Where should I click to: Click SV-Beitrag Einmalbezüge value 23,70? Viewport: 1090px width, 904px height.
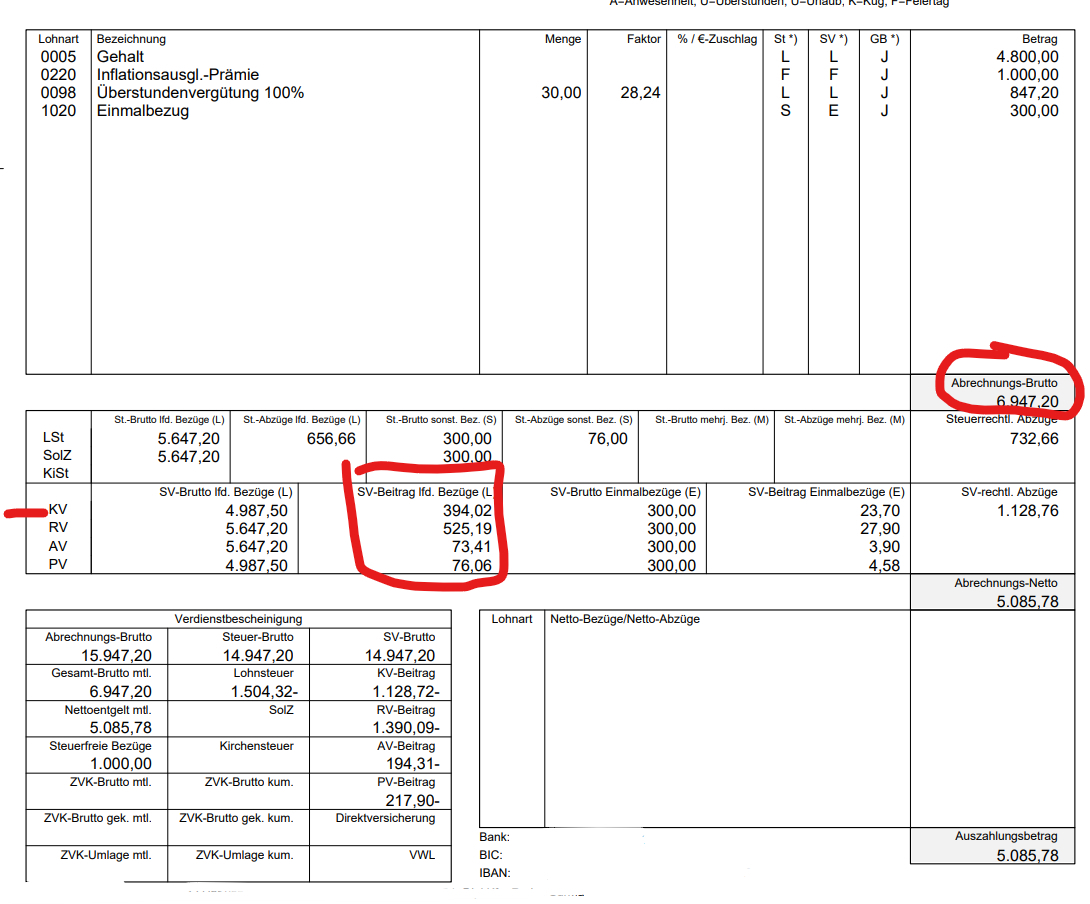880,511
